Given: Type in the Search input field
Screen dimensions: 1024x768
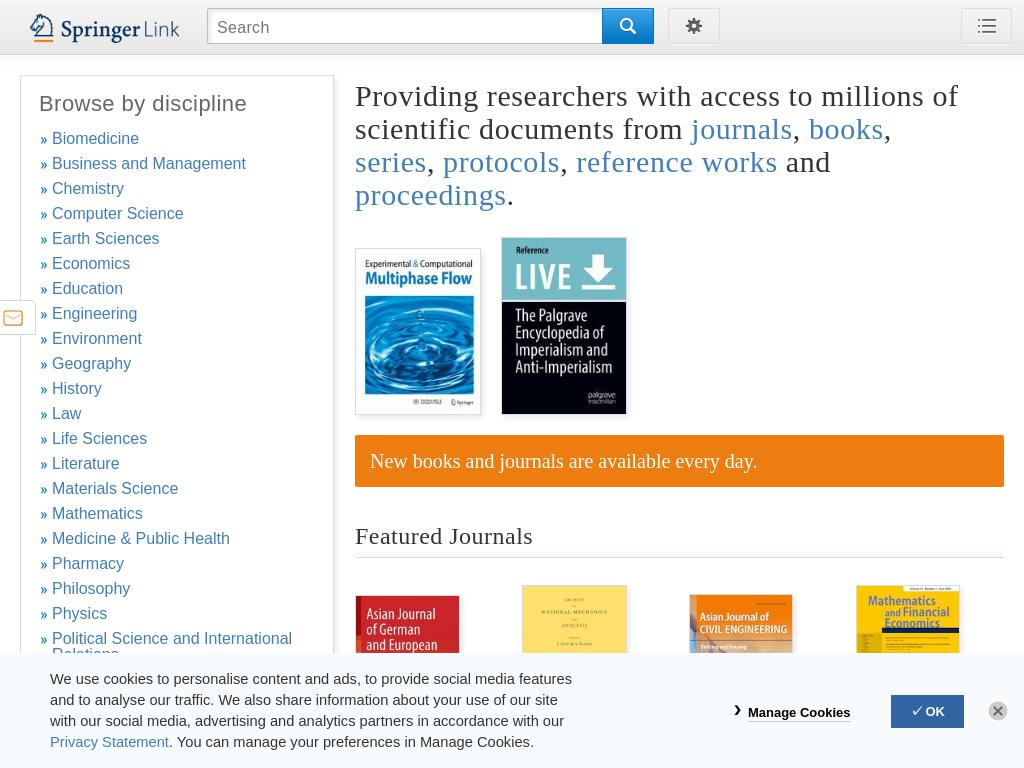Looking at the screenshot, I should pyautogui.click(x=404, y=27).
